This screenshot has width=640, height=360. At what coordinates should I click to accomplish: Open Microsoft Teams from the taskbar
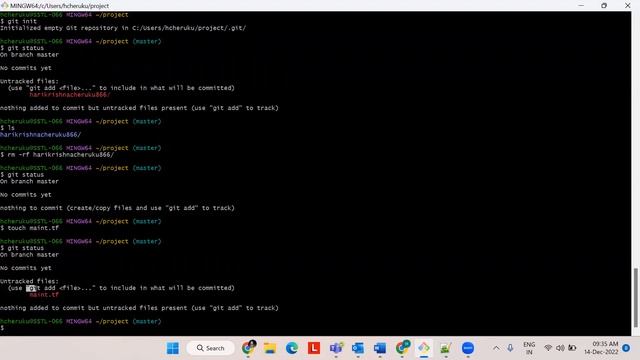336,348
